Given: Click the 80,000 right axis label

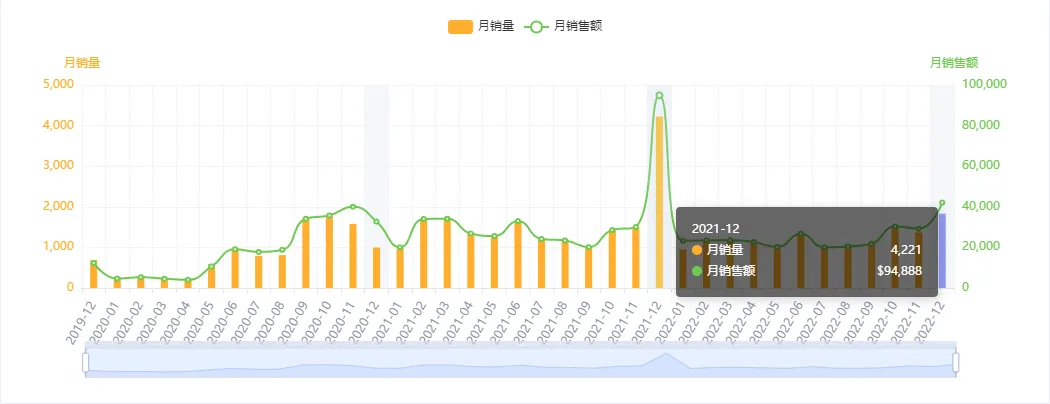Looking at the screenshot, I should 982,125.
